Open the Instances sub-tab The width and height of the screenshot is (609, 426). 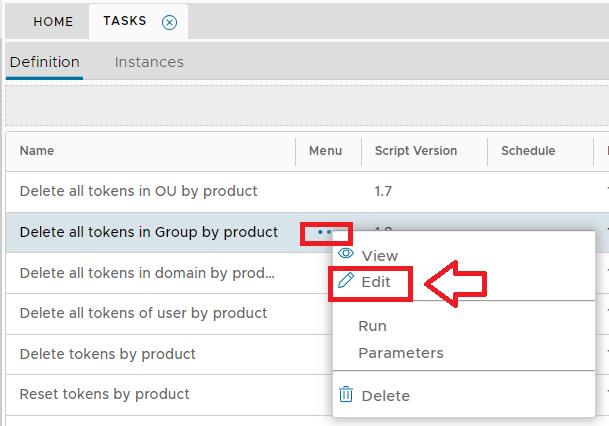tap(149, 62)
